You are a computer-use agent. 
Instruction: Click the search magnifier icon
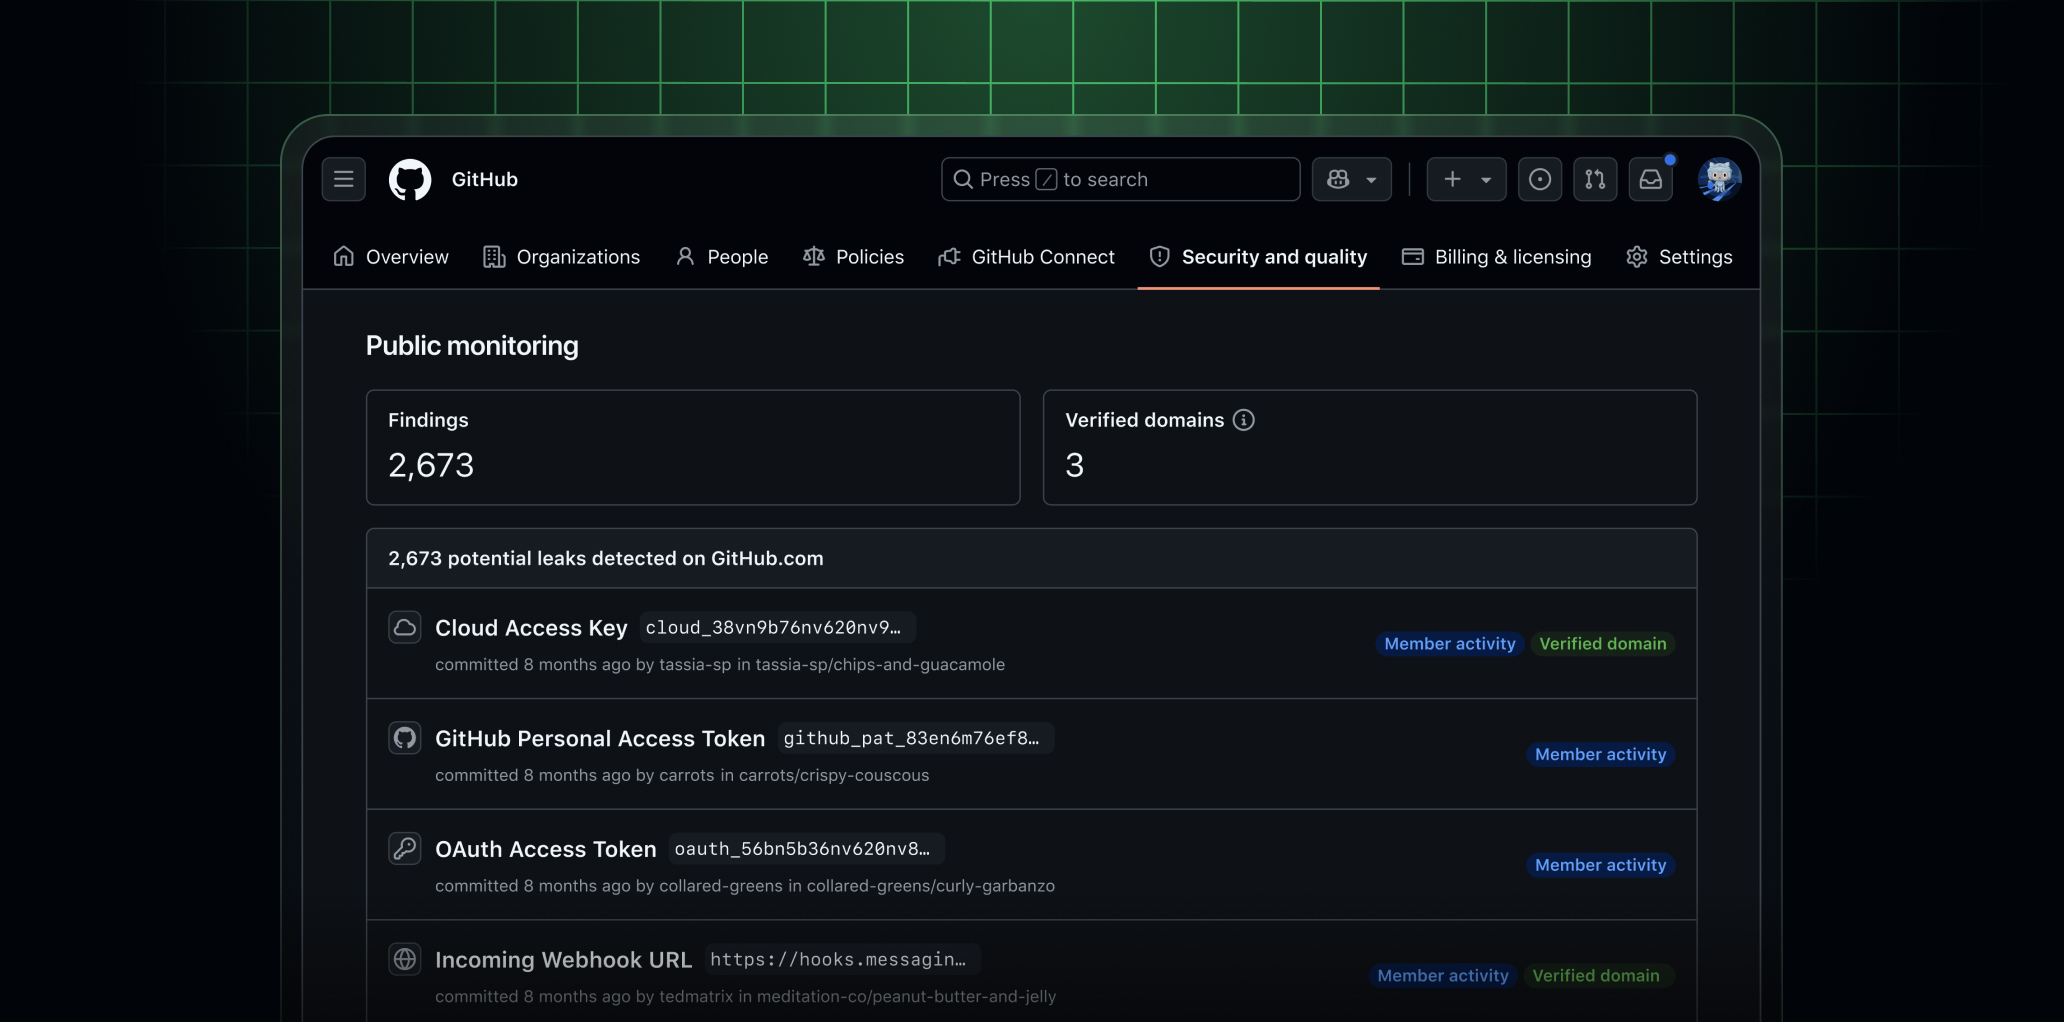[963, 179]
